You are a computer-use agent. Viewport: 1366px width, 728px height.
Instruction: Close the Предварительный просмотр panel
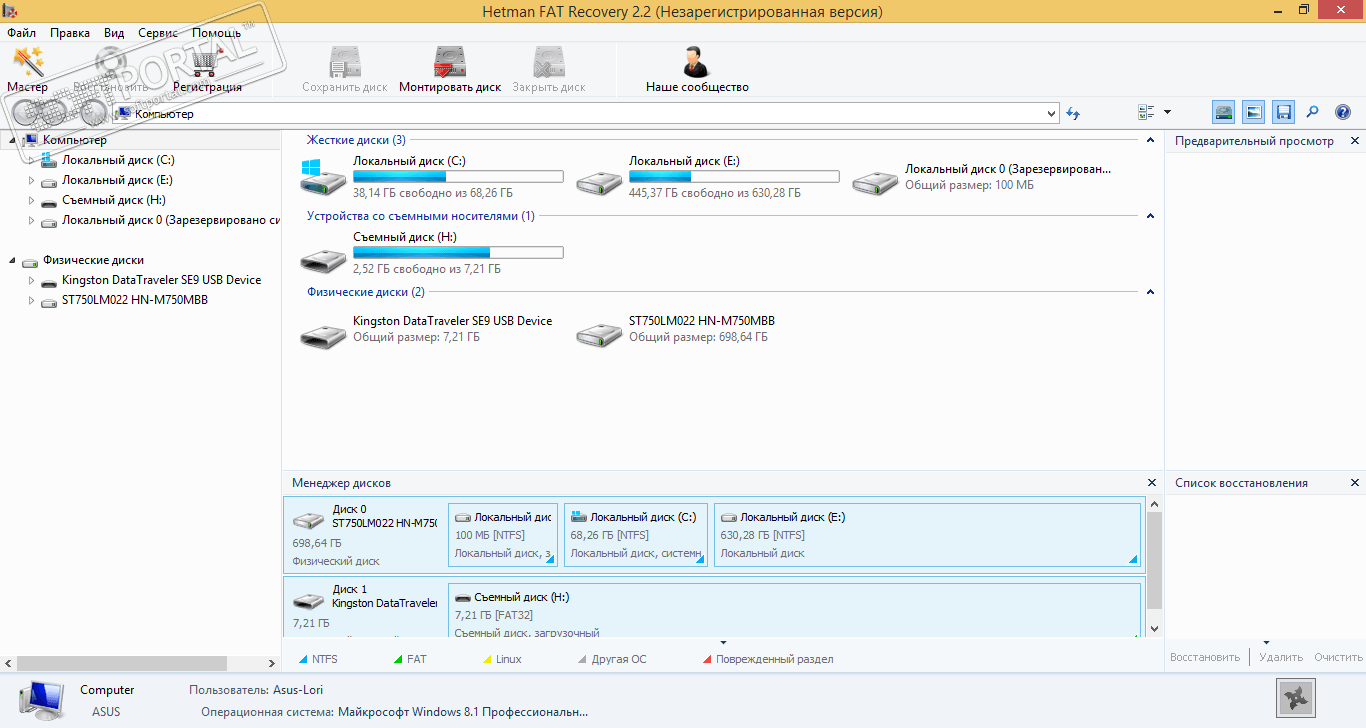click(x=1355, y=141)
